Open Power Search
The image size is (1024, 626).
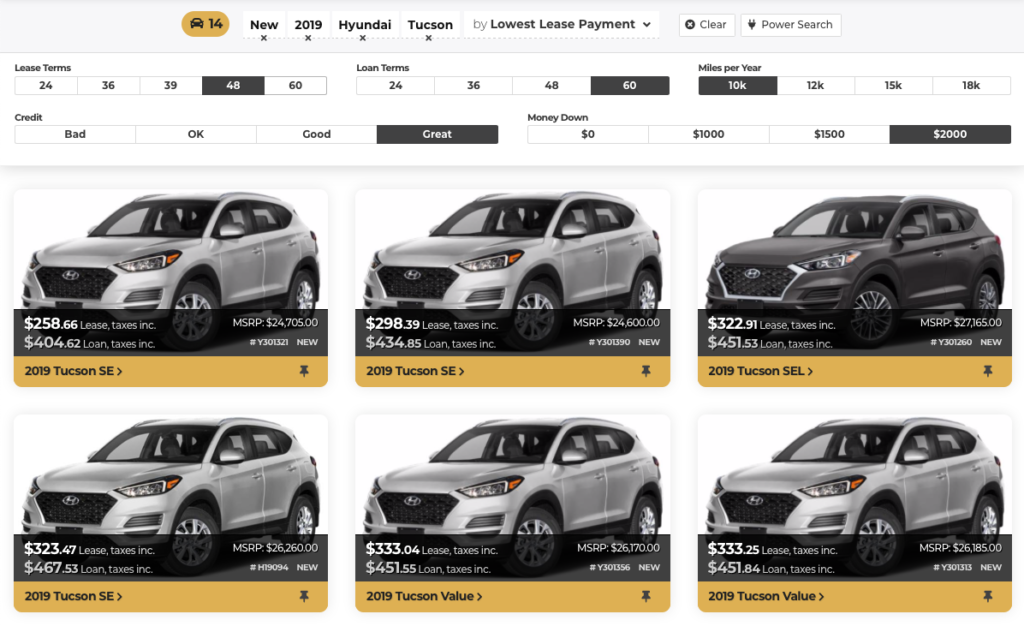790,25
